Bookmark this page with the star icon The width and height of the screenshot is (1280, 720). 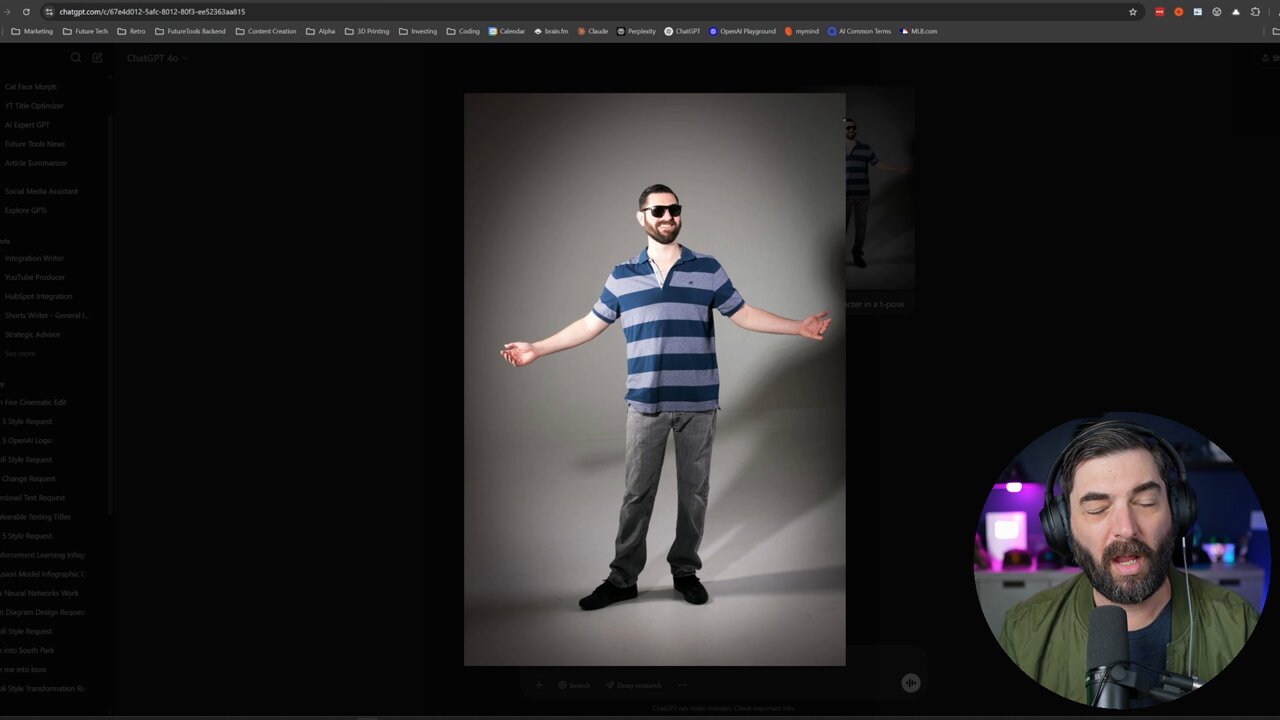tap(1133, 12)
